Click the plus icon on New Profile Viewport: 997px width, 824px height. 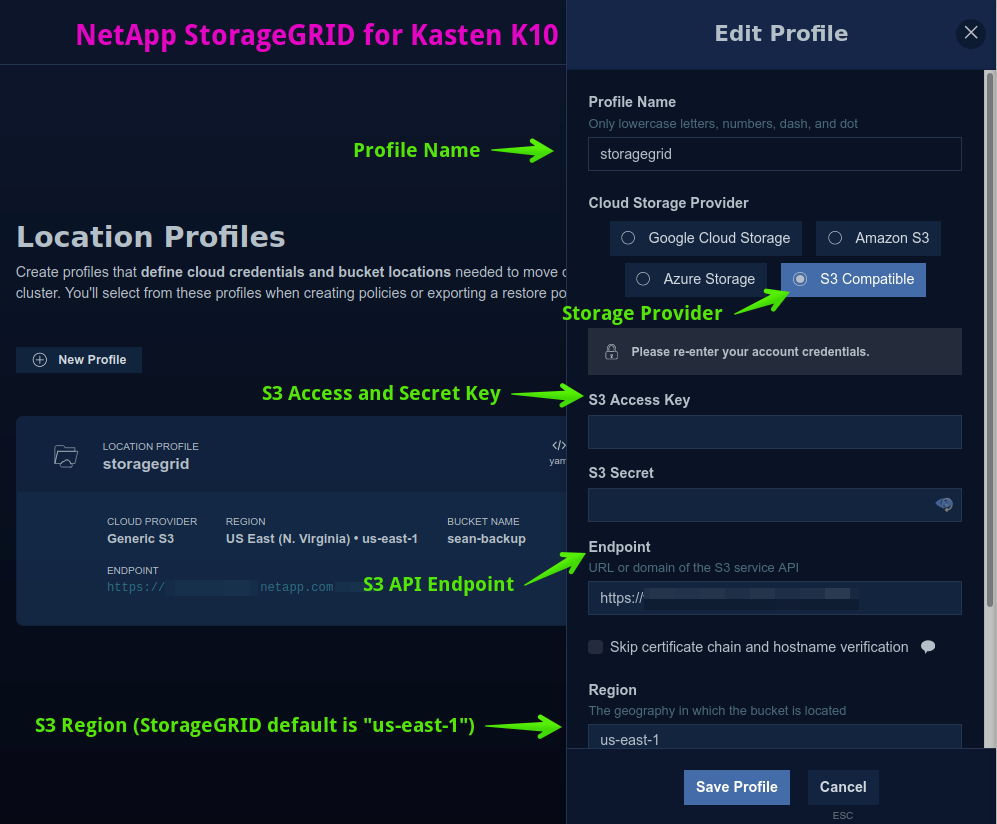pyautogui.click(x=39, y=360)
